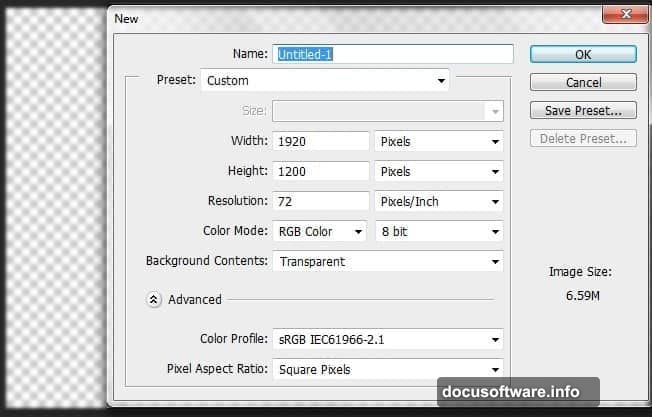Viewport: 652px width, 417px height.
Task: Open the Color Profile sRGB dropdown
Action: (x=388, y=339)
